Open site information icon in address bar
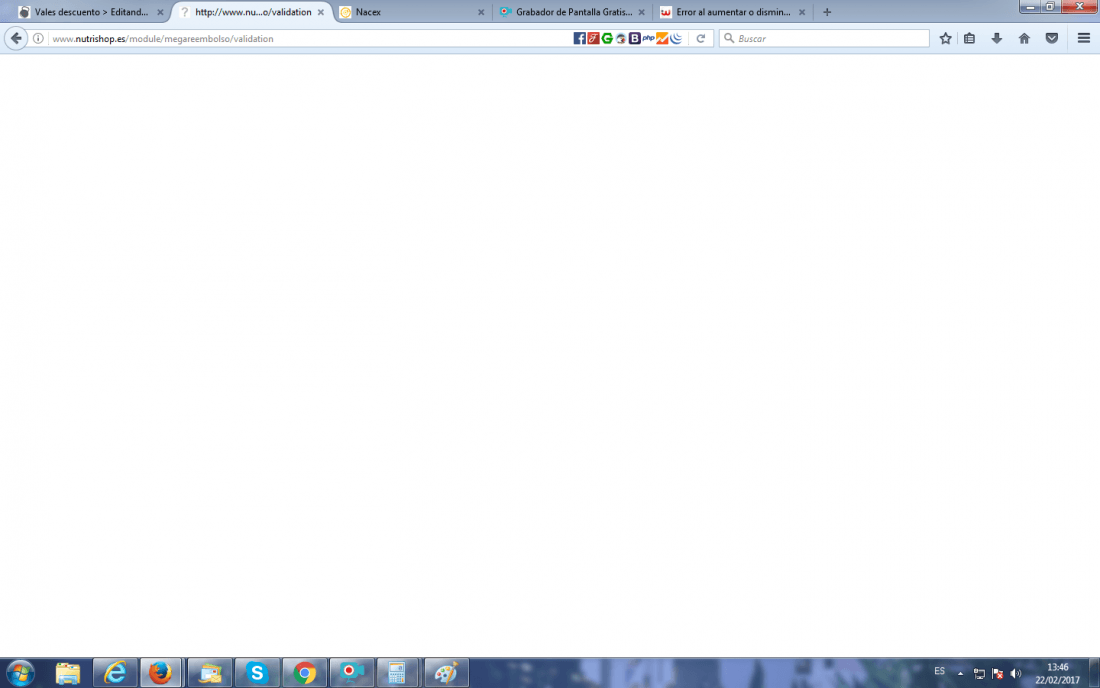This screenshot has height=688, width=1100. coord(39,39)
